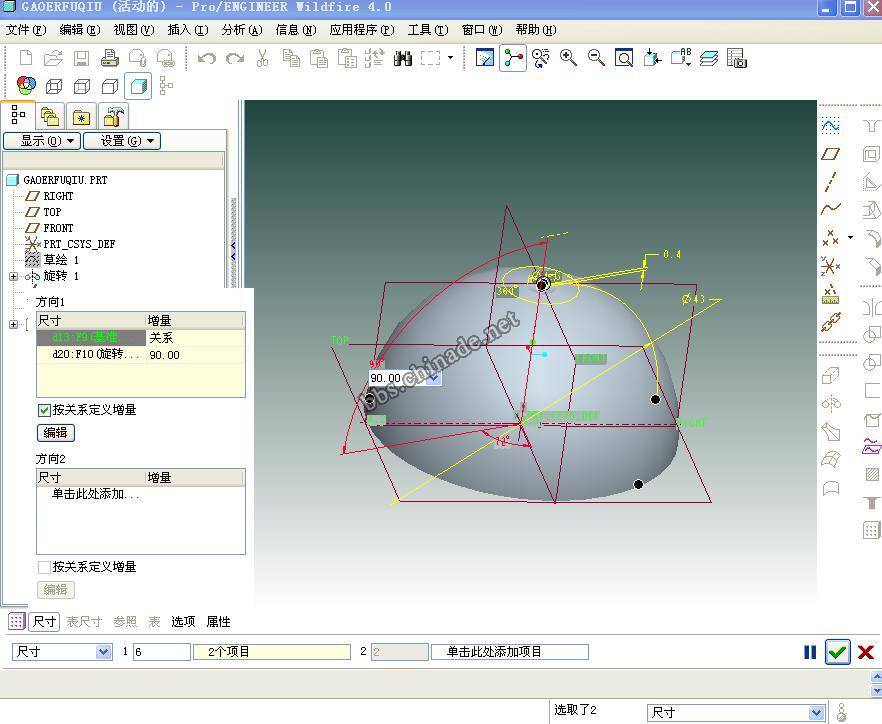882x724 pixels.
Task: Click the Save diskette icon
Action: pos(82,58)
